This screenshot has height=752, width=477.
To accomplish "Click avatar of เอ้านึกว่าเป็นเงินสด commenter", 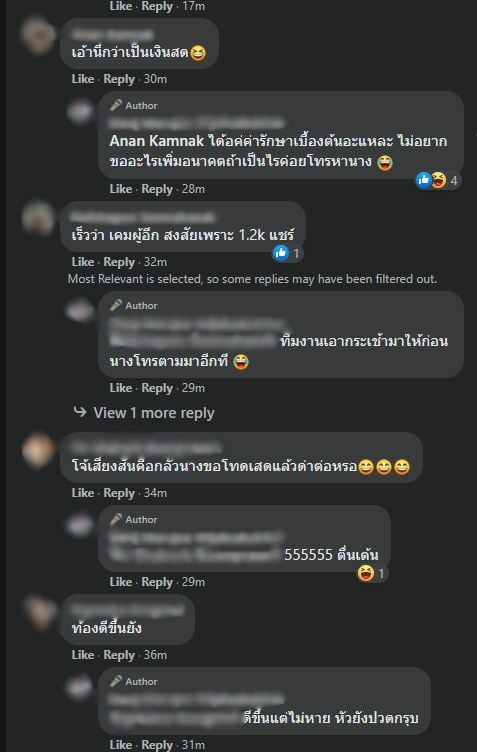I will [x=38, y=35].
